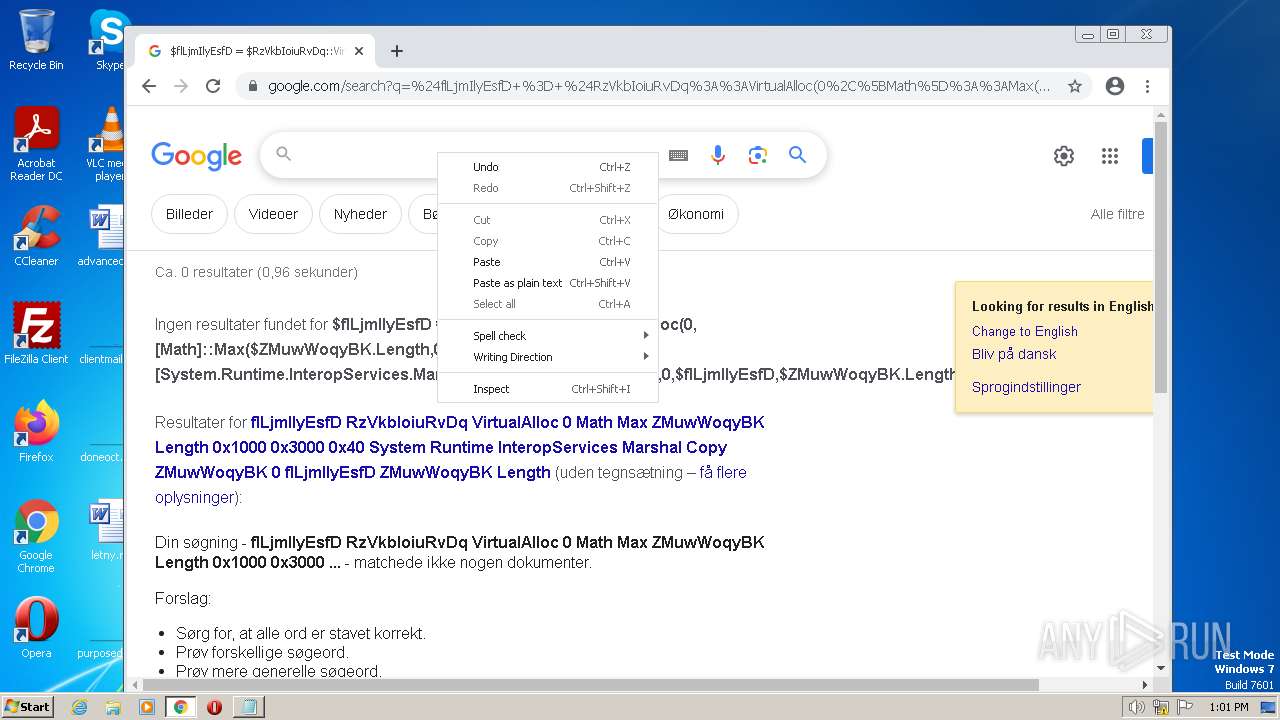Choose Undo from context menu
The width and height of the screenshot is (1280, 720).
coord(548,167)
